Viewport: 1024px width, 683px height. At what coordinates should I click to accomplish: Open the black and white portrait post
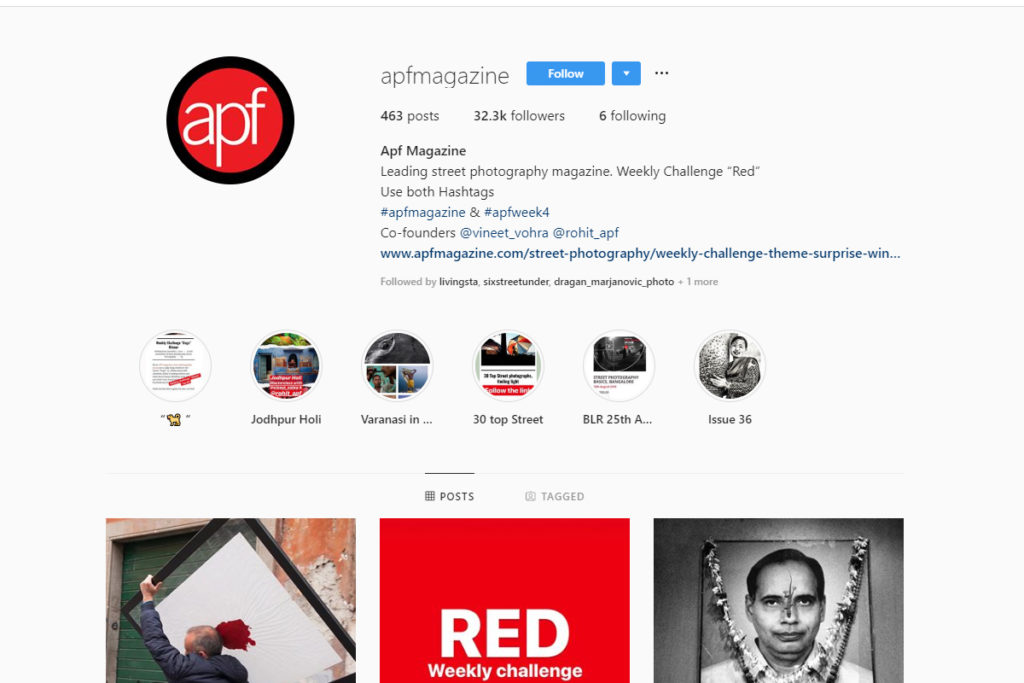pyautogui.click(x=778, y=601)
